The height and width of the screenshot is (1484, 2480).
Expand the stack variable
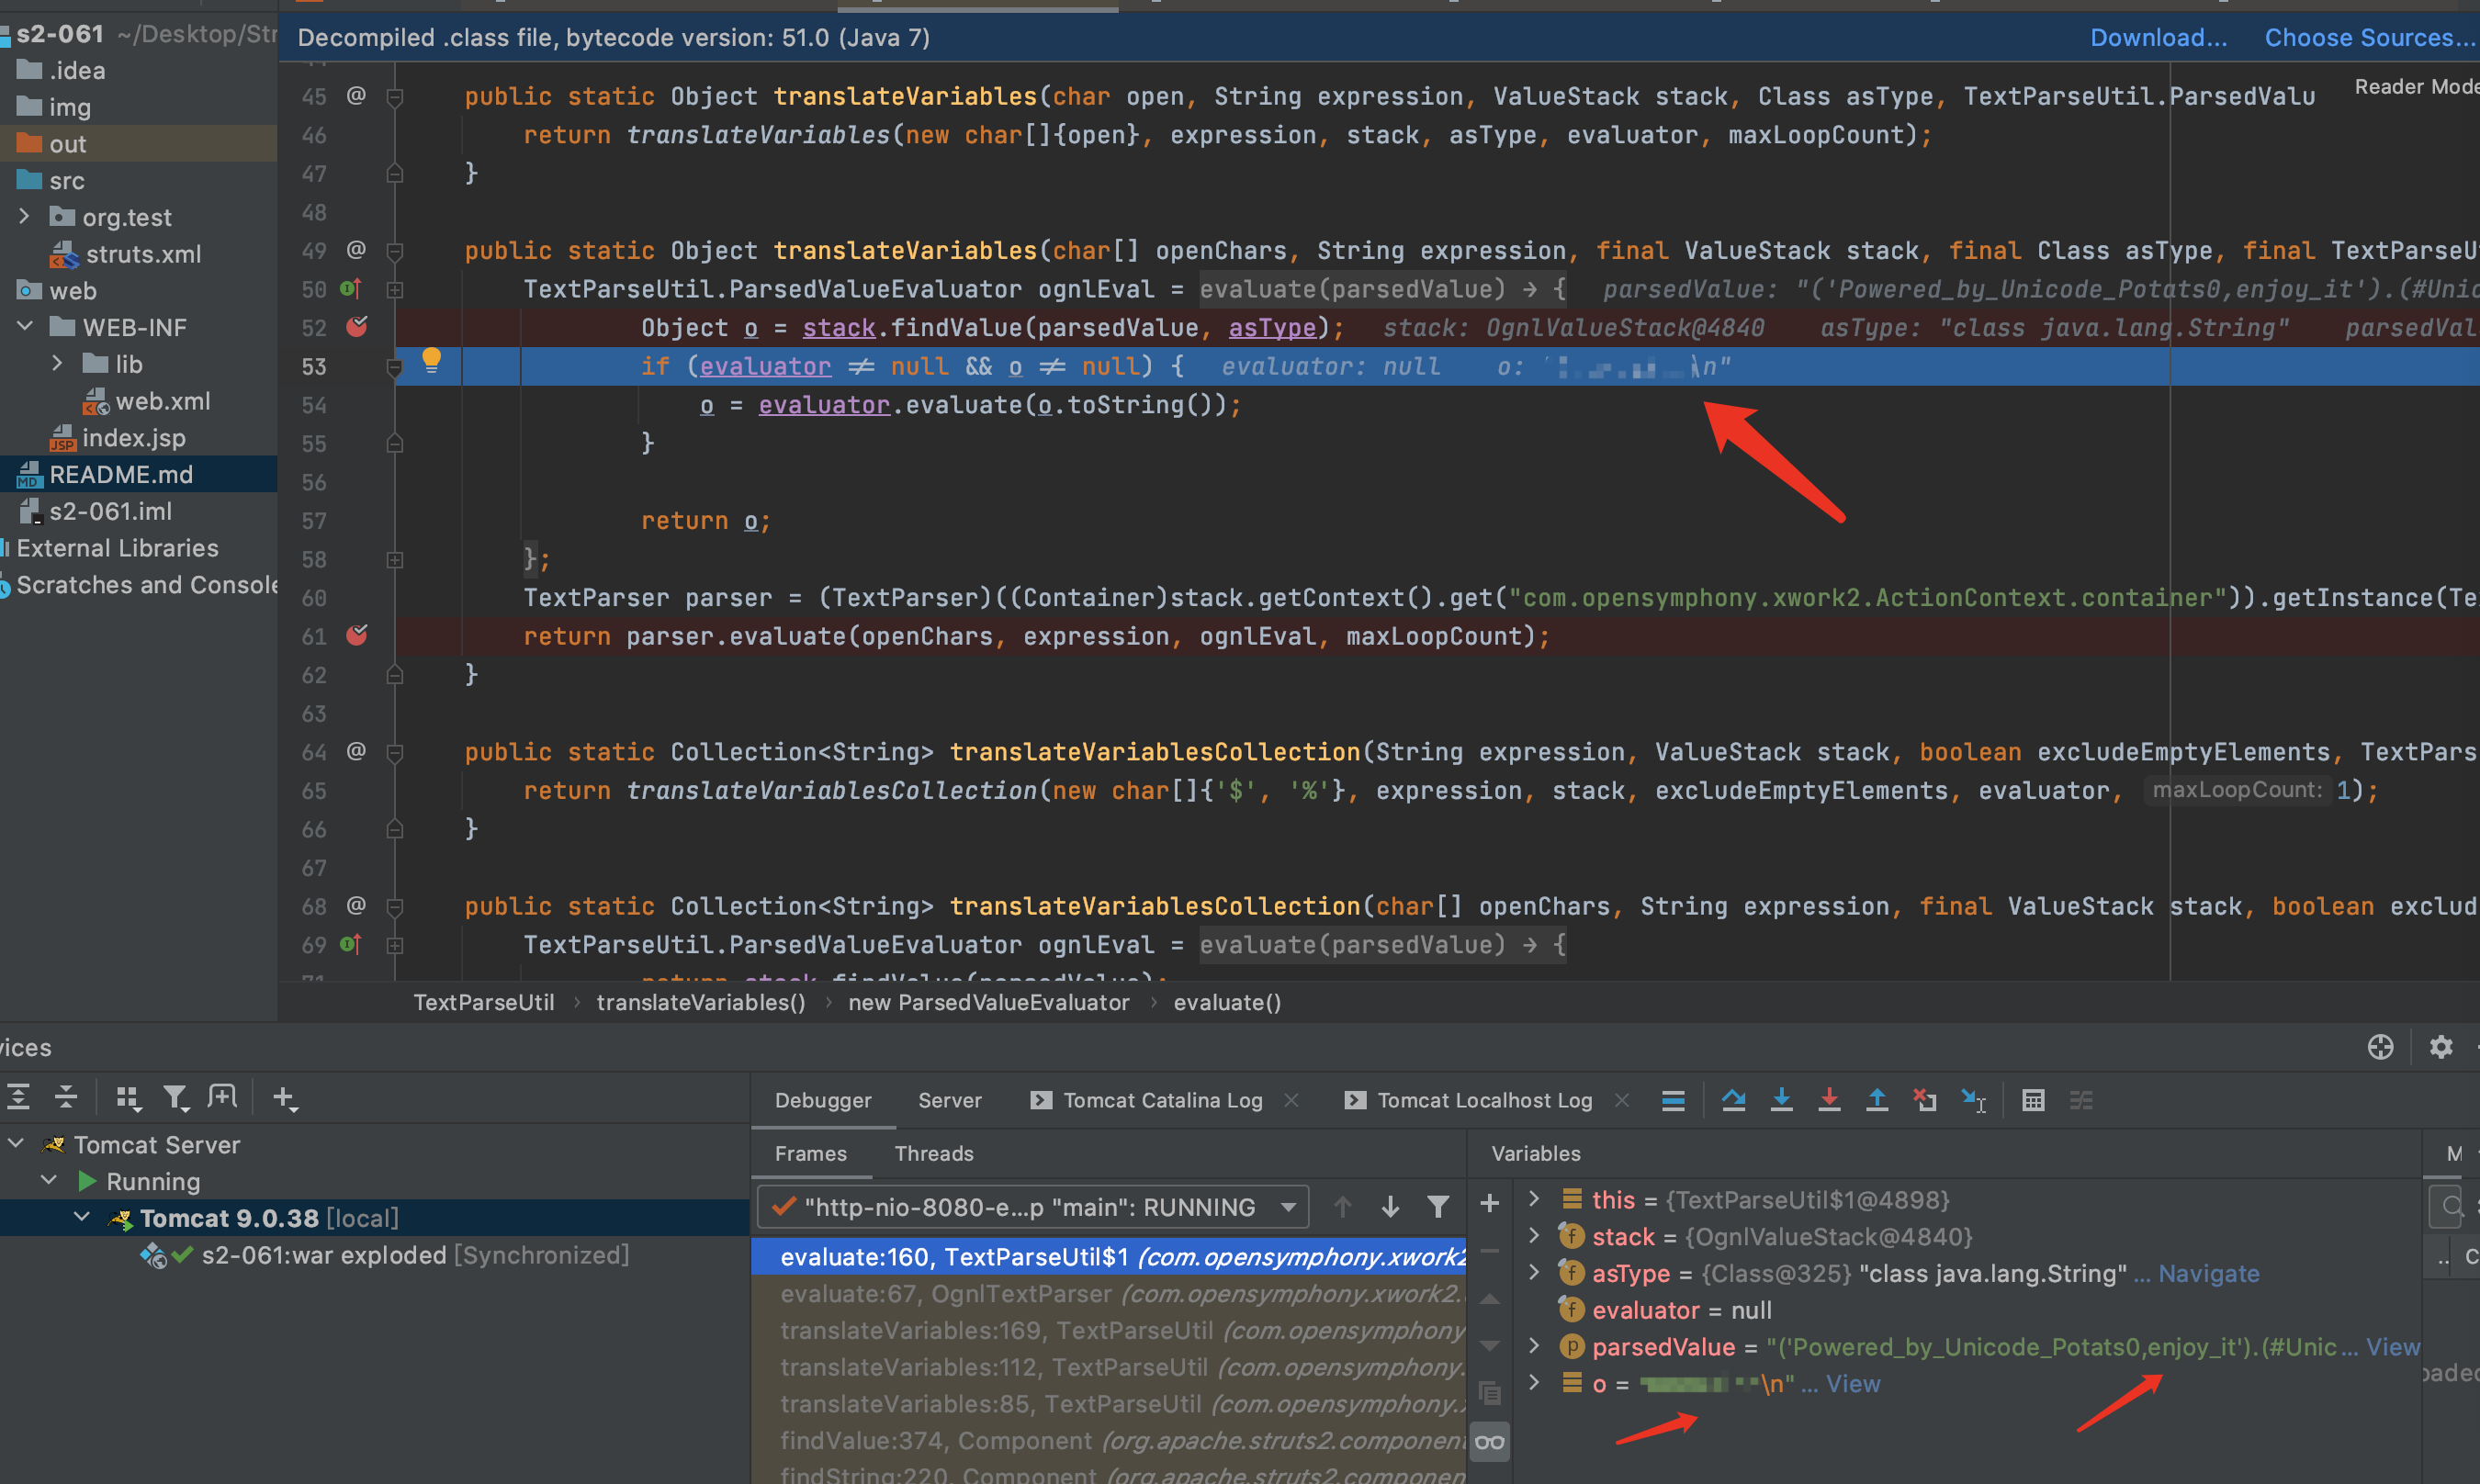click(x=1534, y=1235)
